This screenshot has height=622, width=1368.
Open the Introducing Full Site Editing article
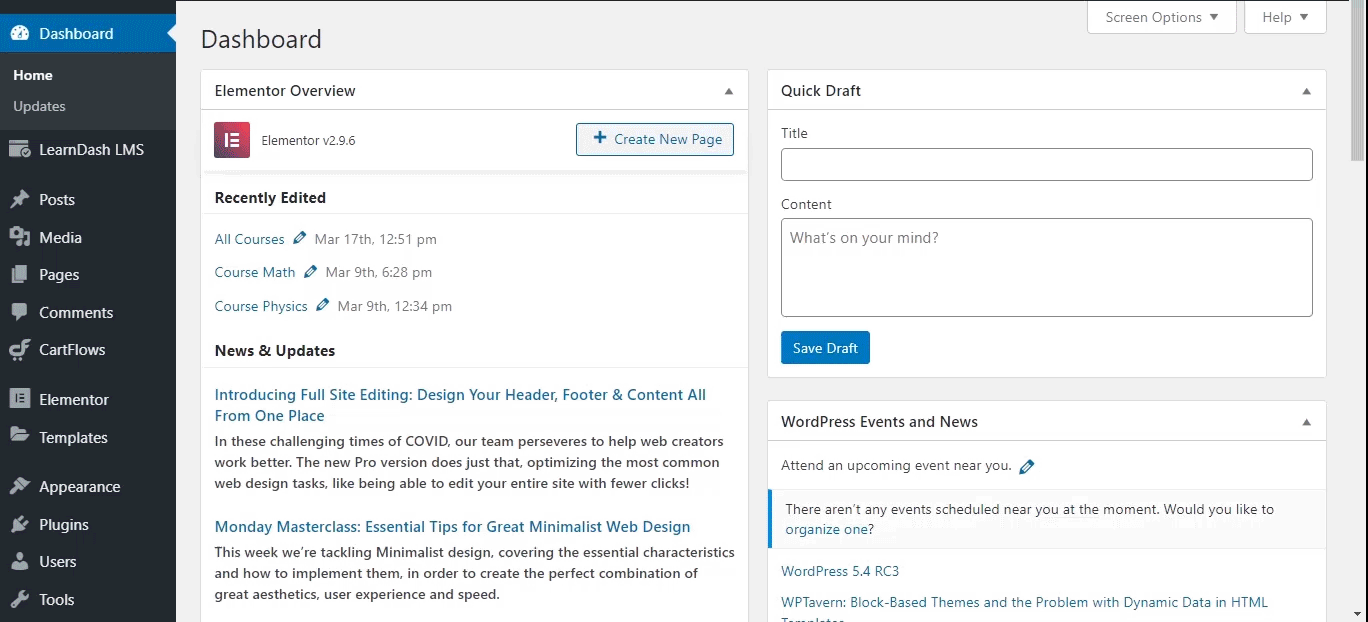point(460,405)
